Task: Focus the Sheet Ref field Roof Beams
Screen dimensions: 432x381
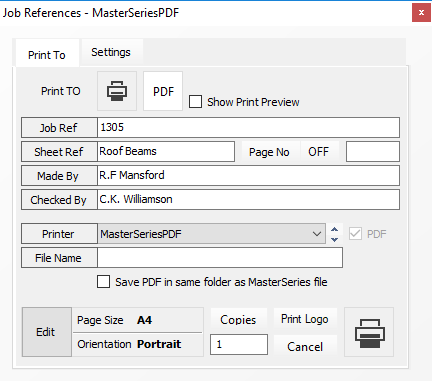Action: tap(166, 152)
